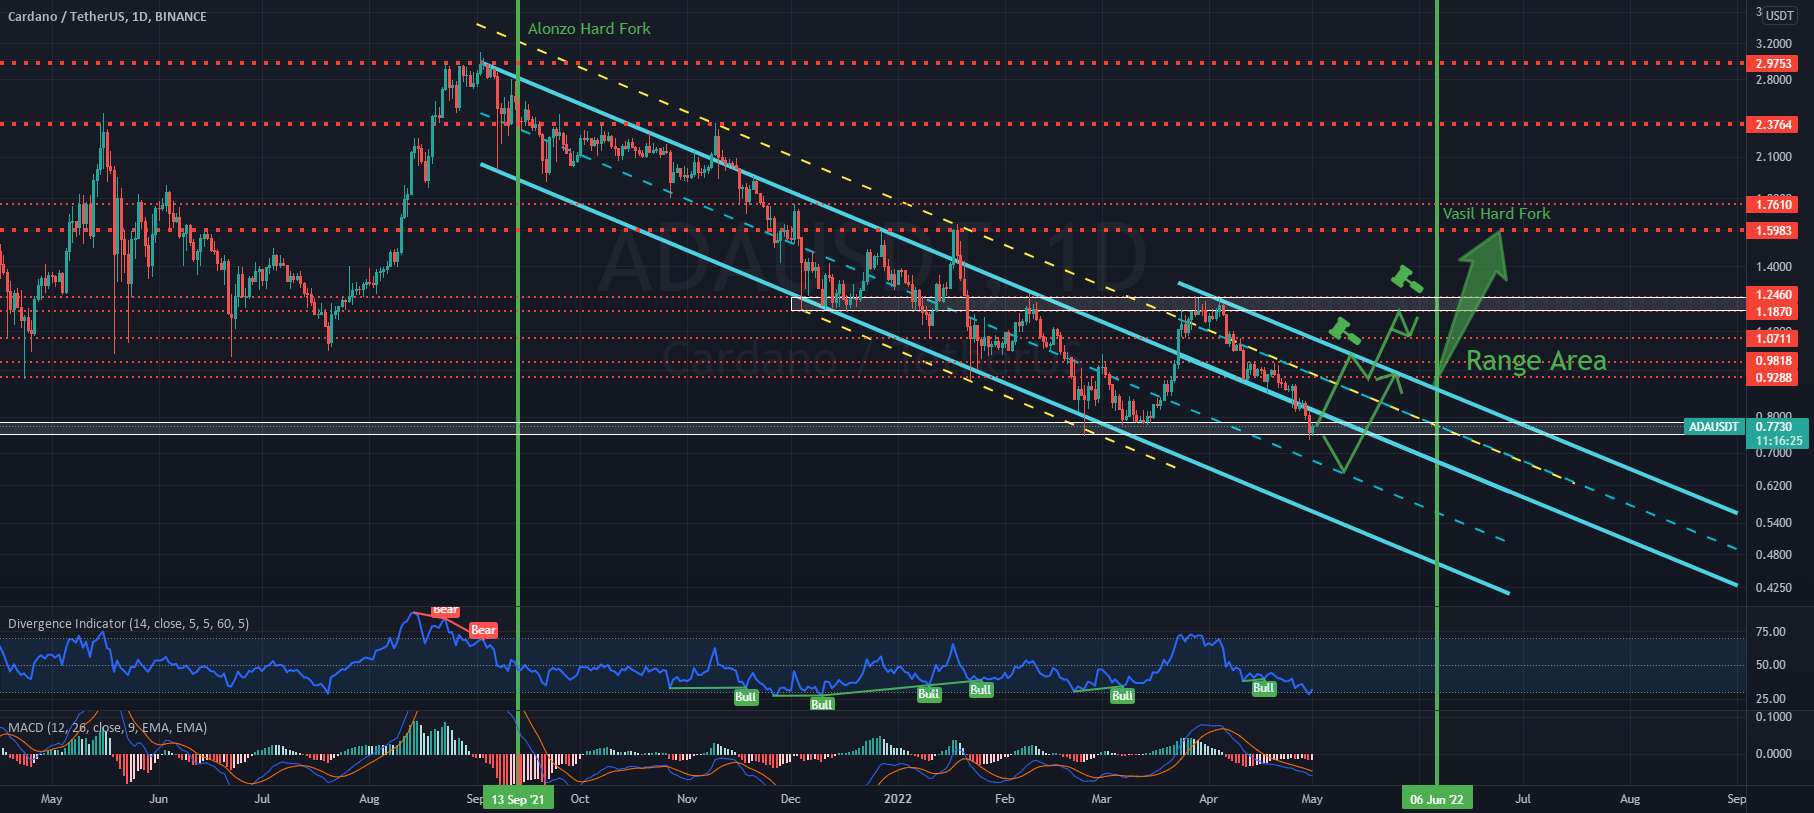Click the Nov label on time axis
The image size is (1814, 813).
[x=686, y=799]
